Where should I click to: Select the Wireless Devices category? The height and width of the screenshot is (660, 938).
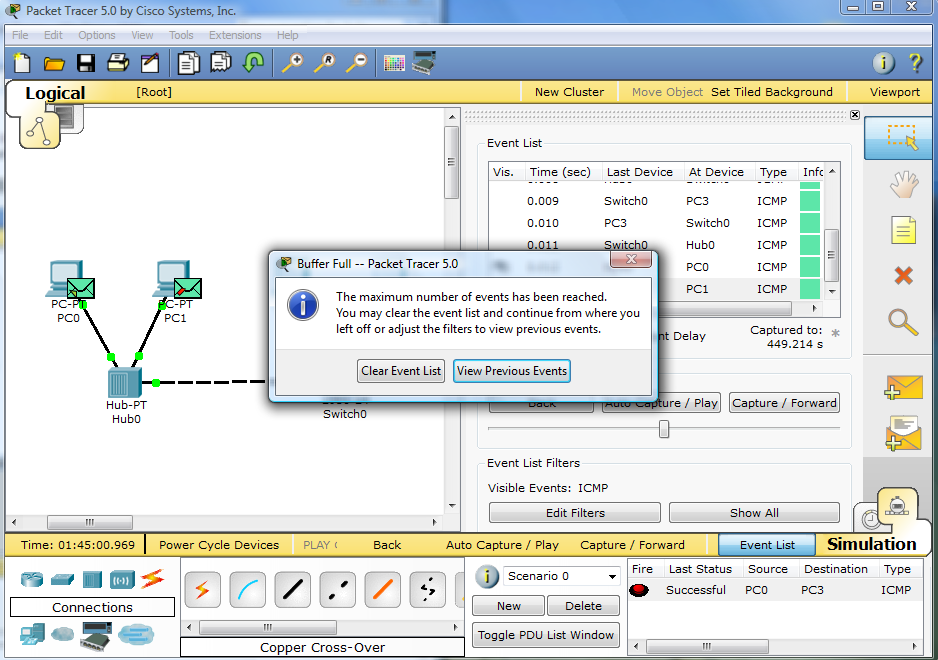122,579
